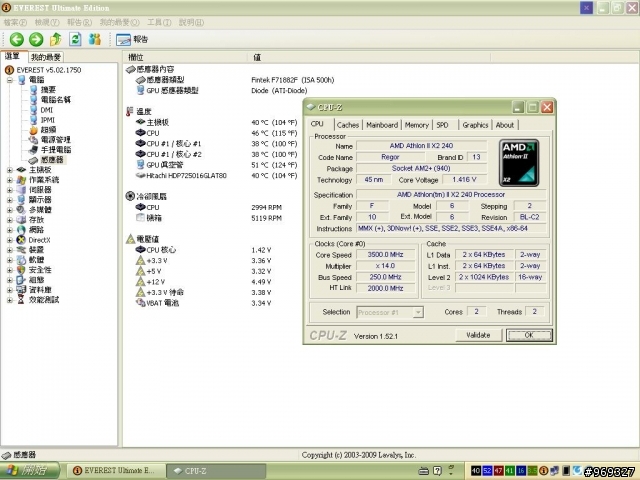
Task: Select the DirectX icon in tree
Action: (x=21, y=240)
